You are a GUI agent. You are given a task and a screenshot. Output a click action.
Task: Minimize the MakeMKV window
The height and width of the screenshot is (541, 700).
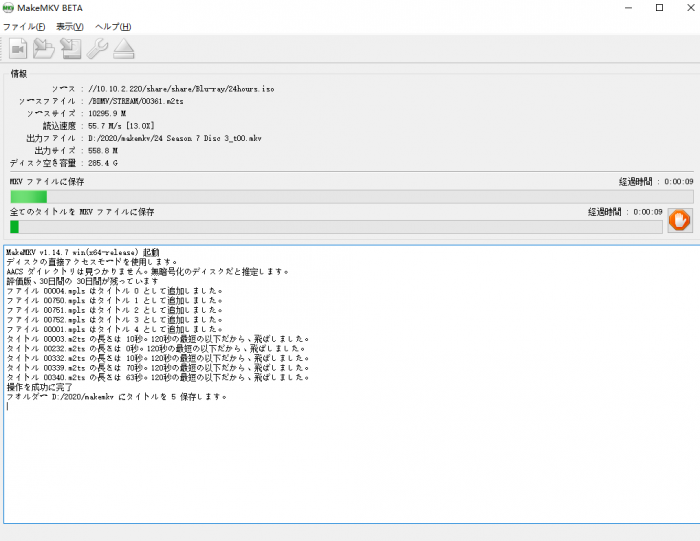point(628,8)
